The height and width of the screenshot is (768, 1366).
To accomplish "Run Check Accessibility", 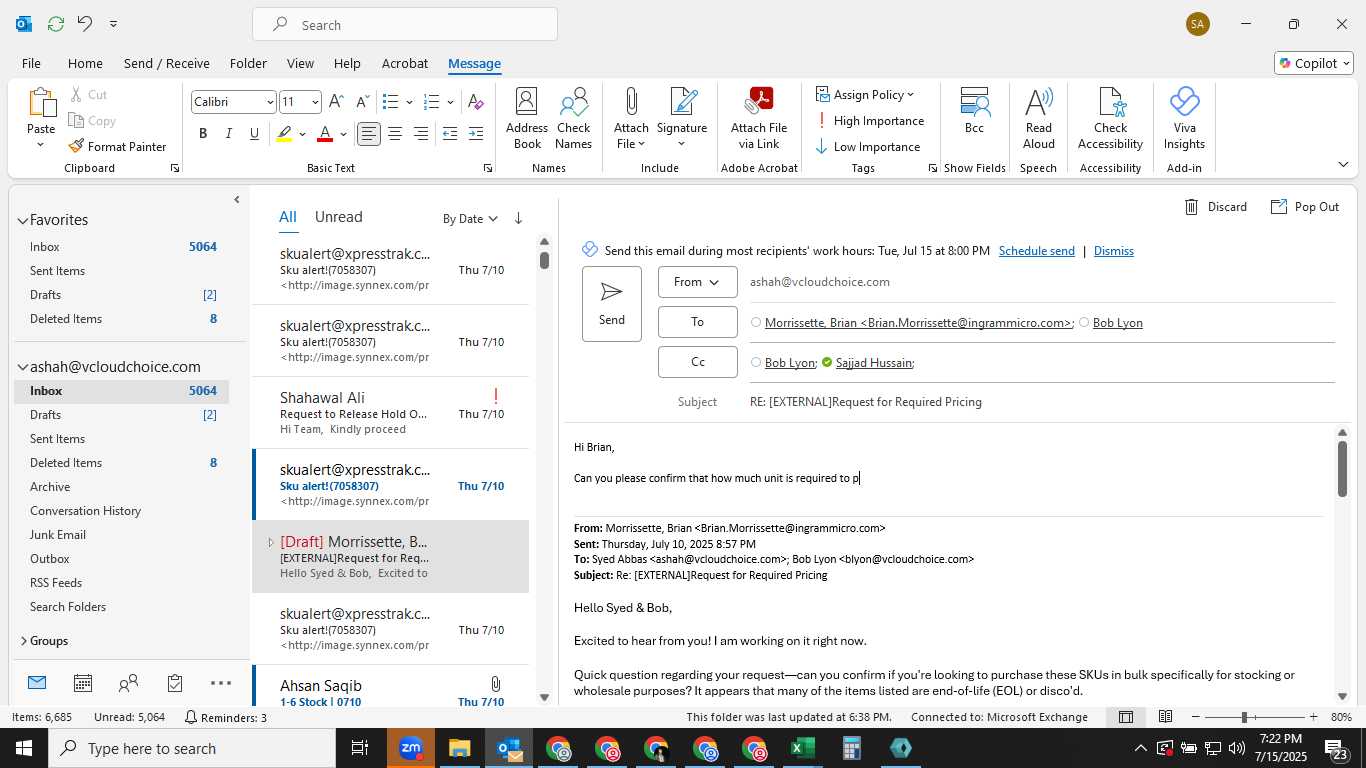I will click(1110, 119).
